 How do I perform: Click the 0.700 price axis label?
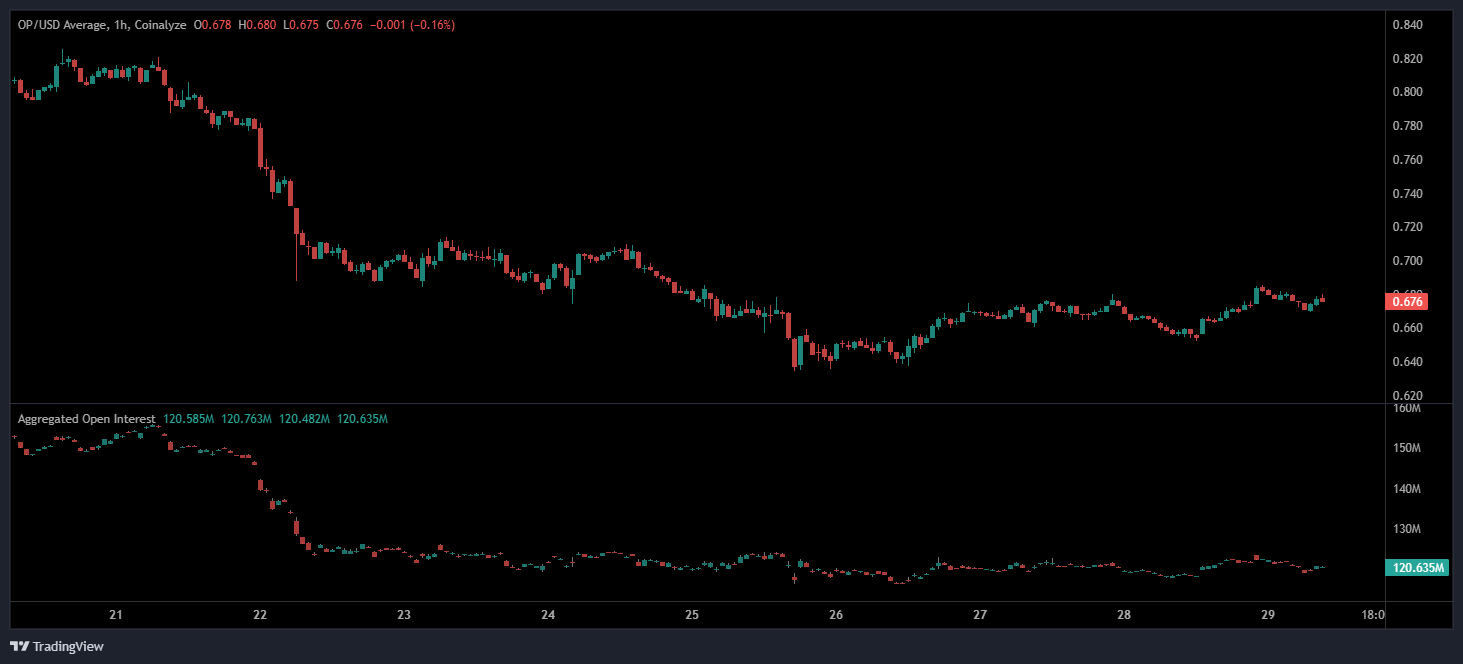(1407, 261)
